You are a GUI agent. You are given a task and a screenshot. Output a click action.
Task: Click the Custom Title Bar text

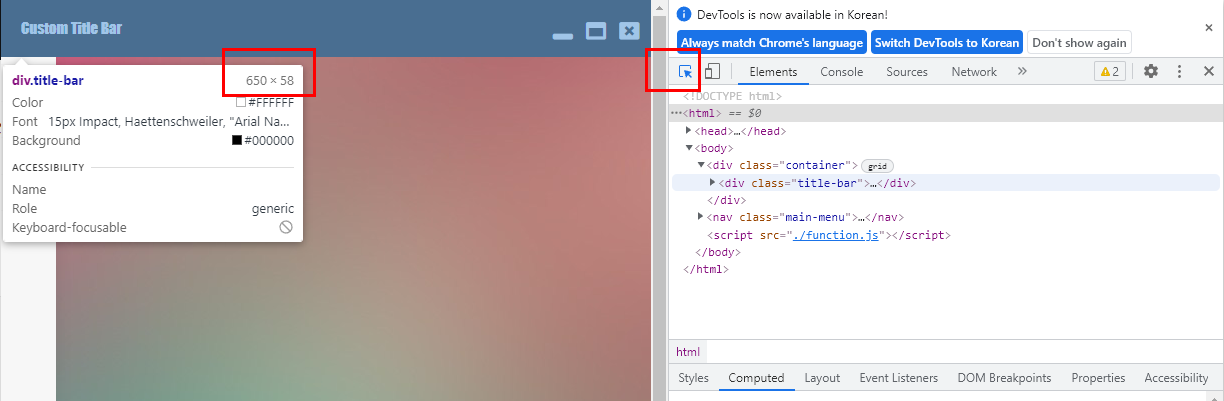[71, 28]
